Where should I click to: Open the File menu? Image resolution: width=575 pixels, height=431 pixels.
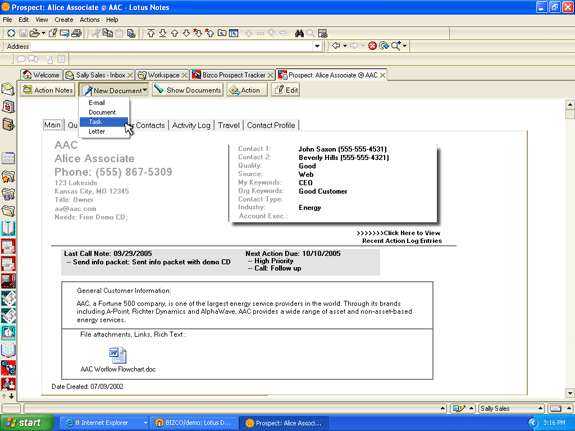point(7,20)
